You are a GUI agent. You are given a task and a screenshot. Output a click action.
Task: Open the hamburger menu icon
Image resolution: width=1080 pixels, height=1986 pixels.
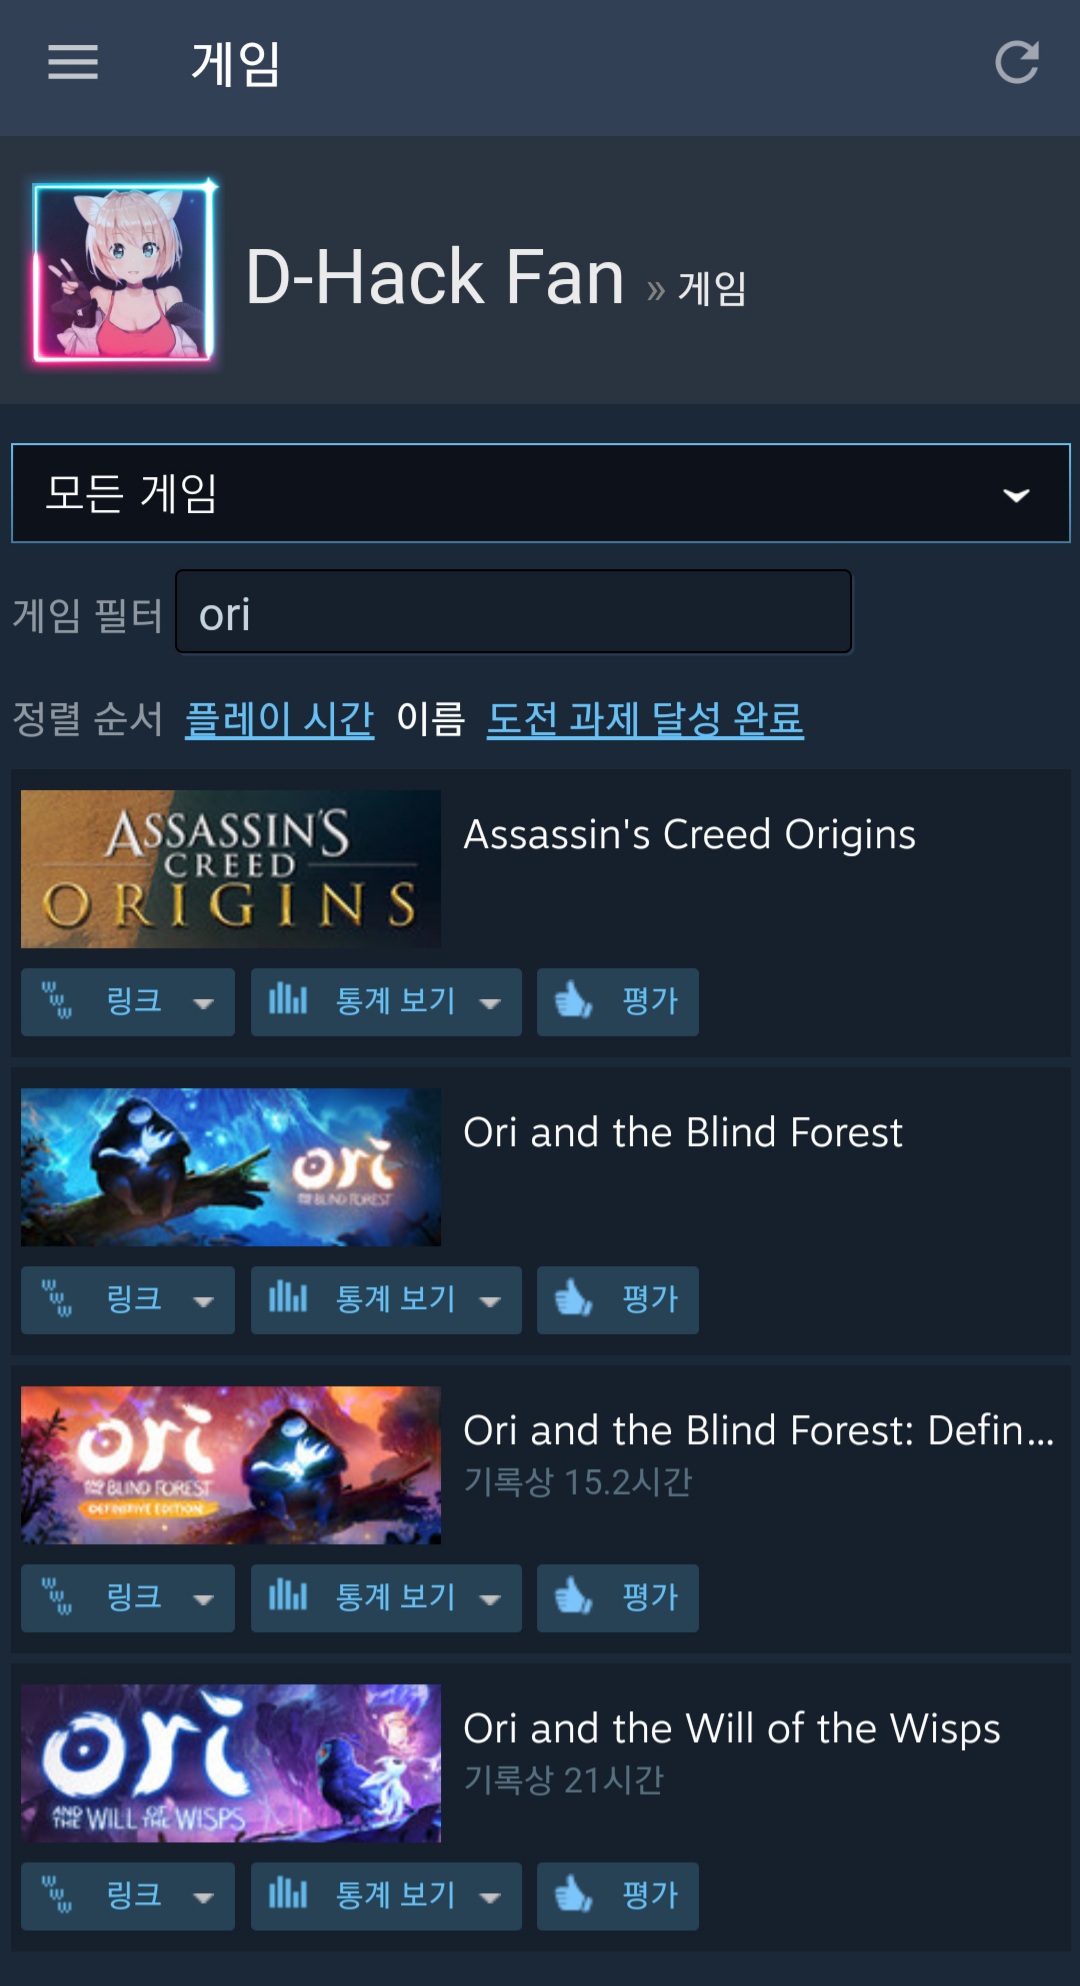pos(73,62)
